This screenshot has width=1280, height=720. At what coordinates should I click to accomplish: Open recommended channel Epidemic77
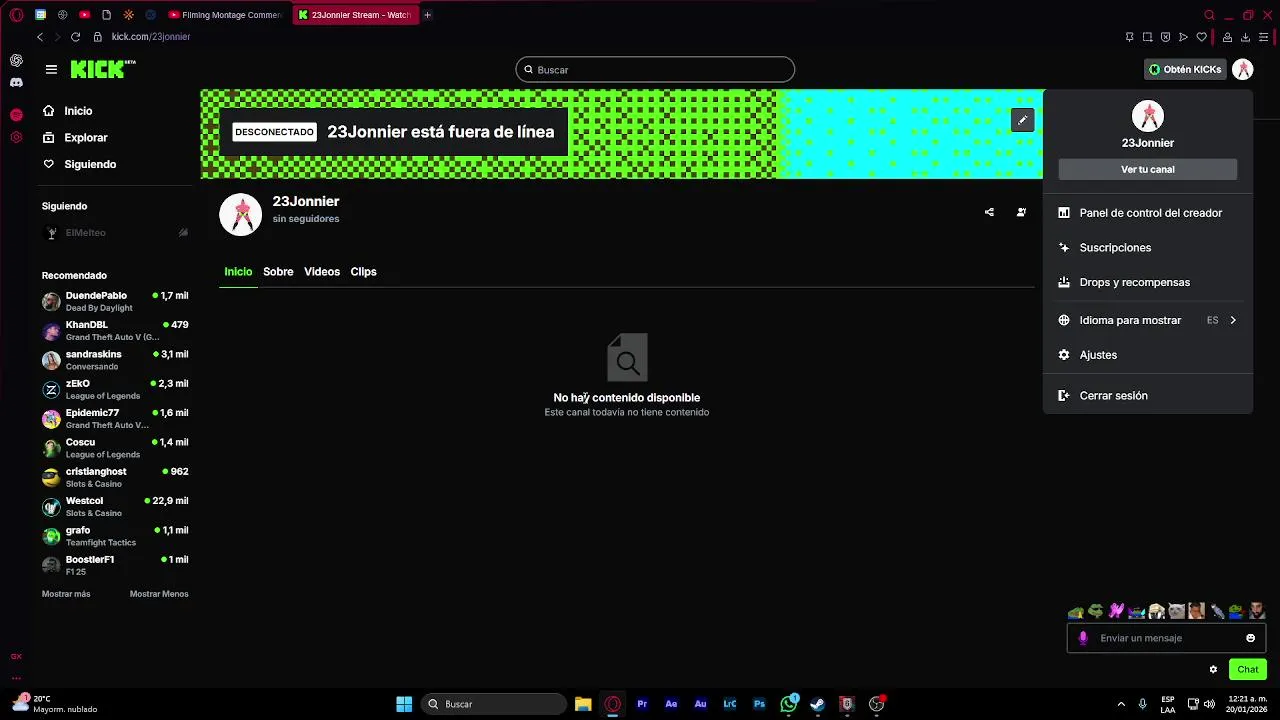tap(115, 418)
